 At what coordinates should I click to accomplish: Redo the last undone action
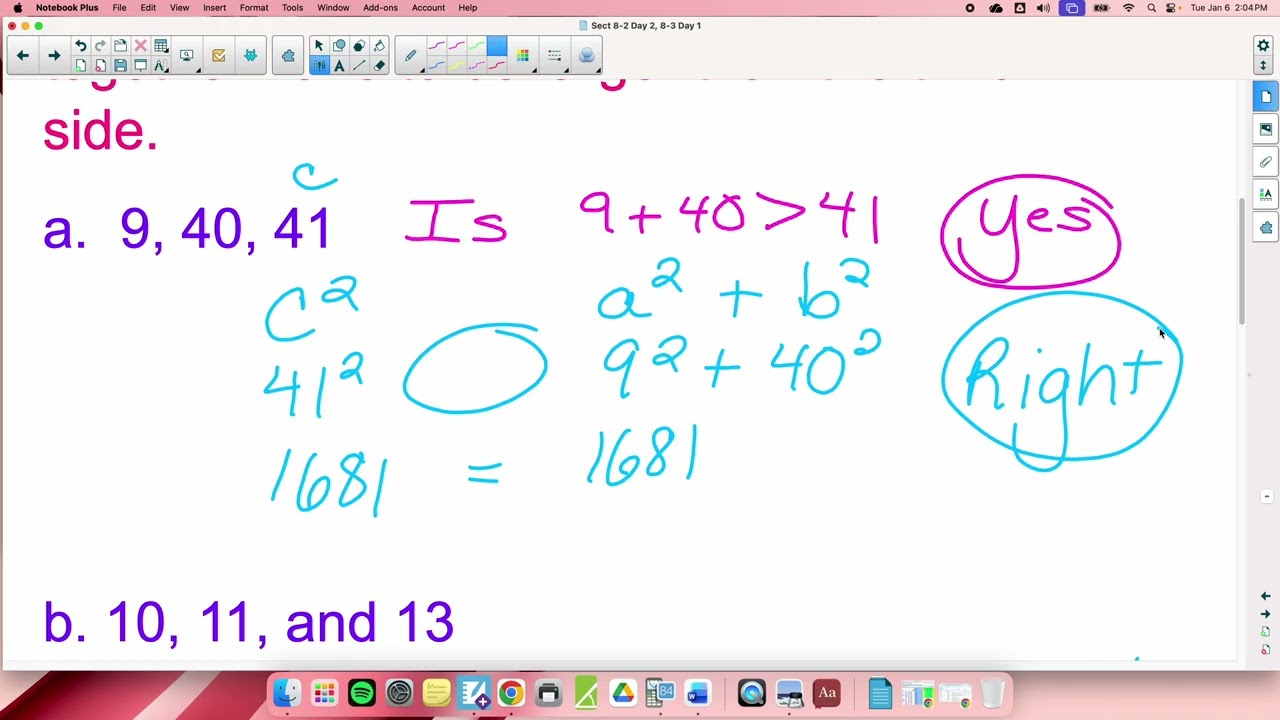click(100, 45)
